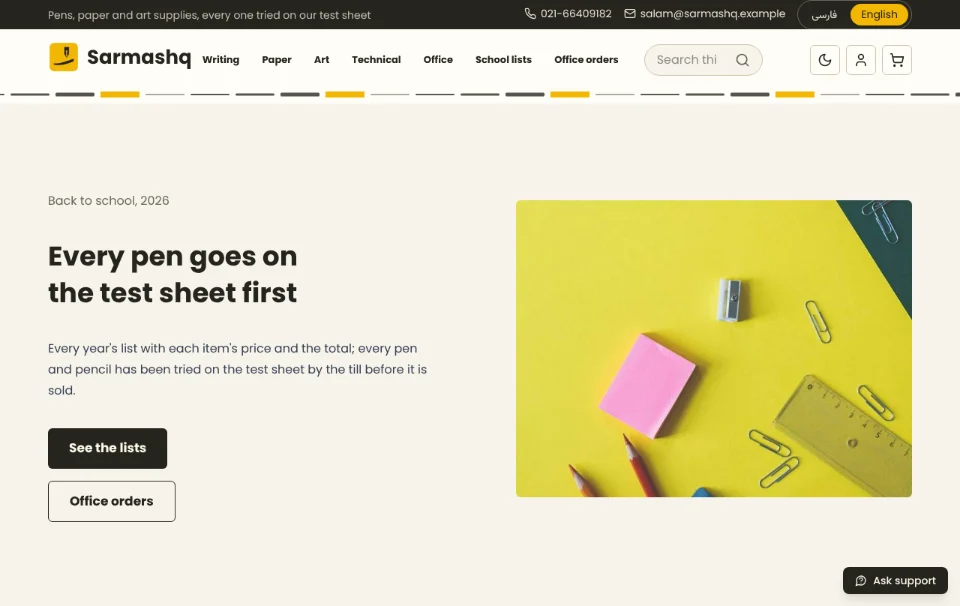Screen dimensions: 960x606
Task: Click the stationery hero image
Action: 714,348
